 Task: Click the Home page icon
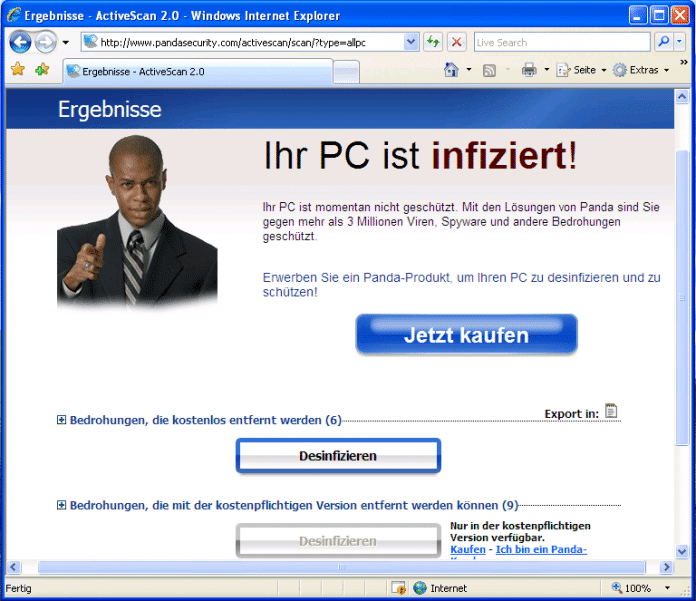point(451,70)
